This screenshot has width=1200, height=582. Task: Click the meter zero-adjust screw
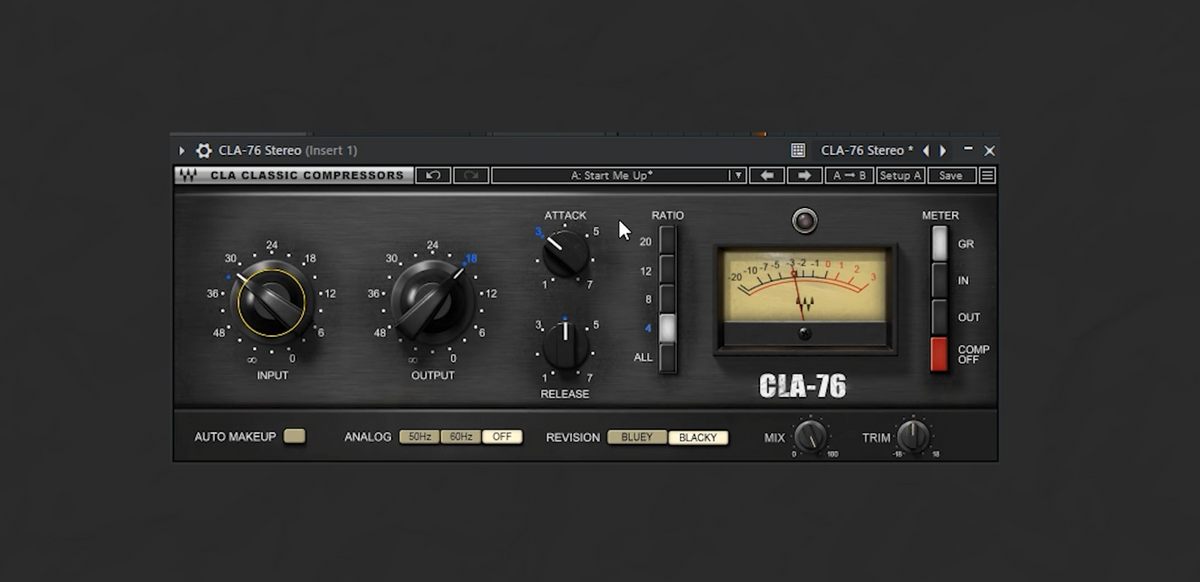(x=805, y=333)
